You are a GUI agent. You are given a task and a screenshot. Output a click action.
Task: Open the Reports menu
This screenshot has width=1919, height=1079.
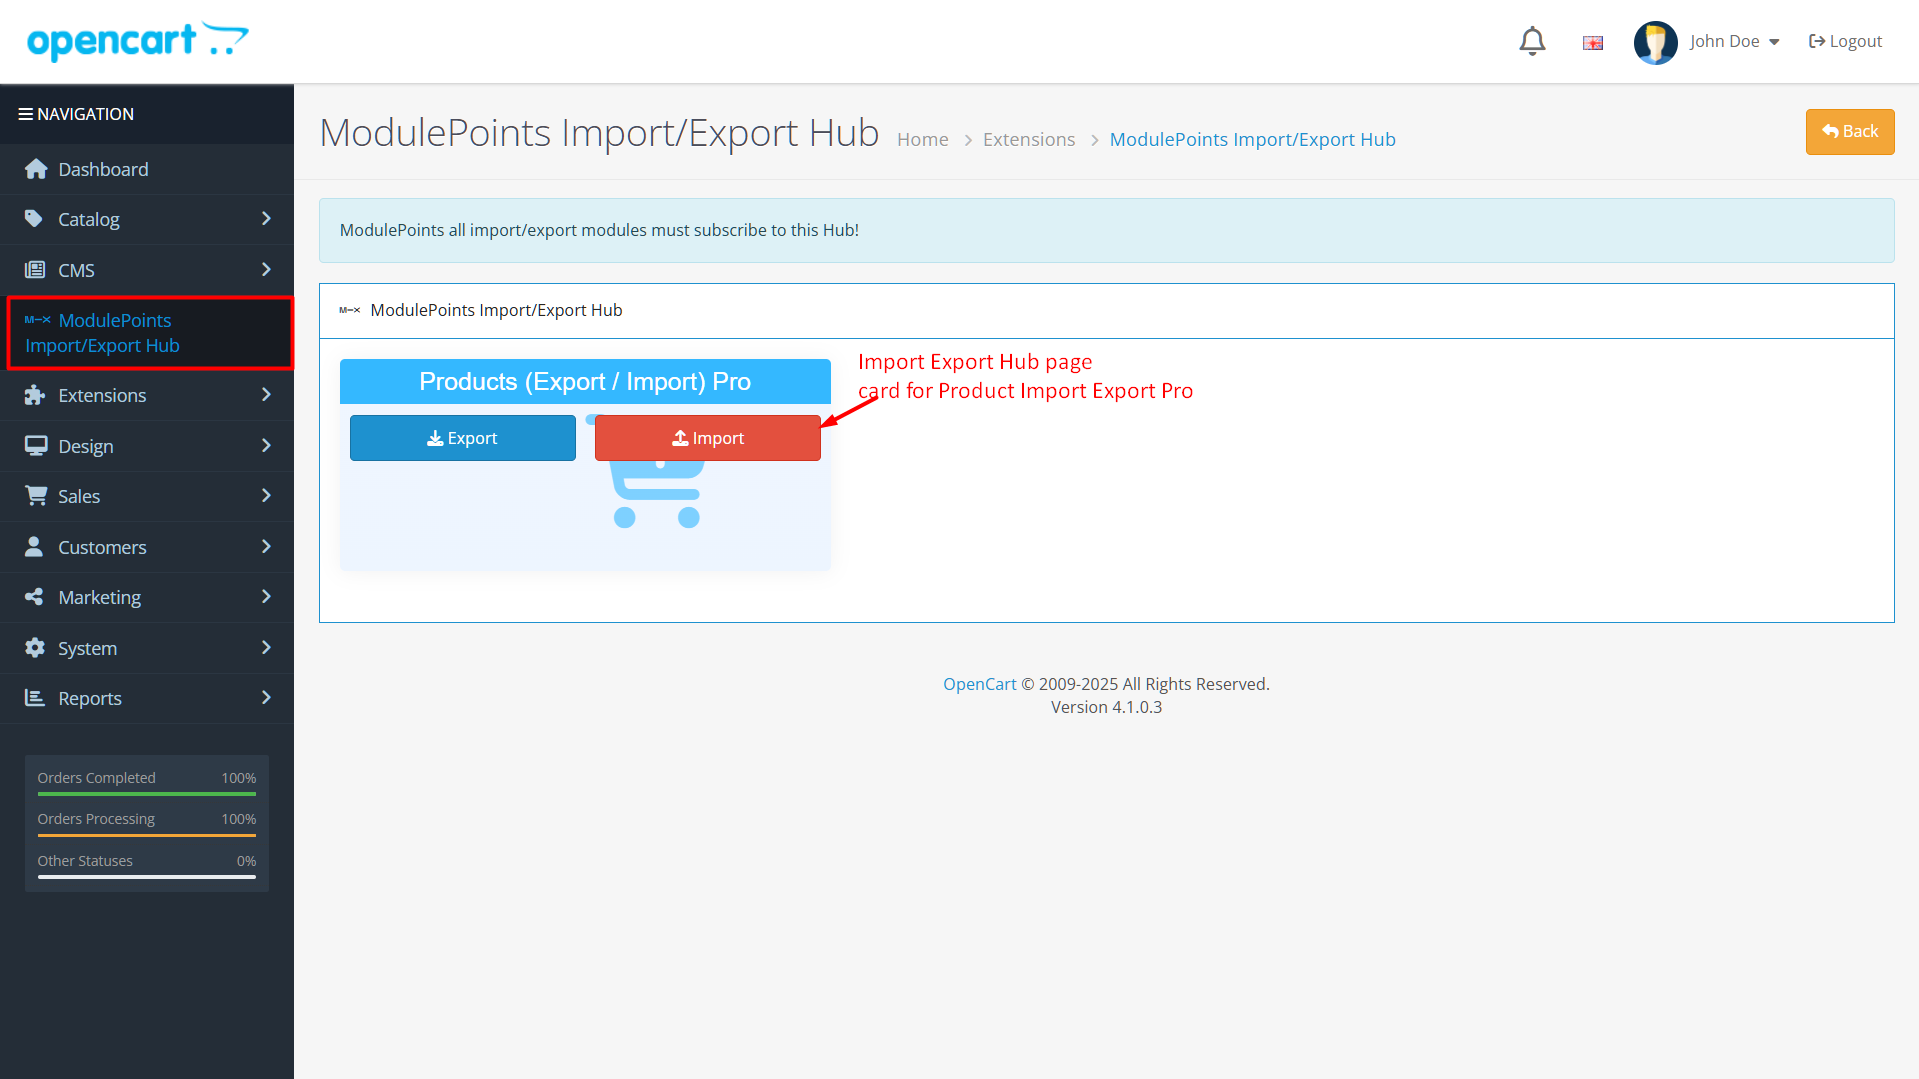tap(147, 698)
